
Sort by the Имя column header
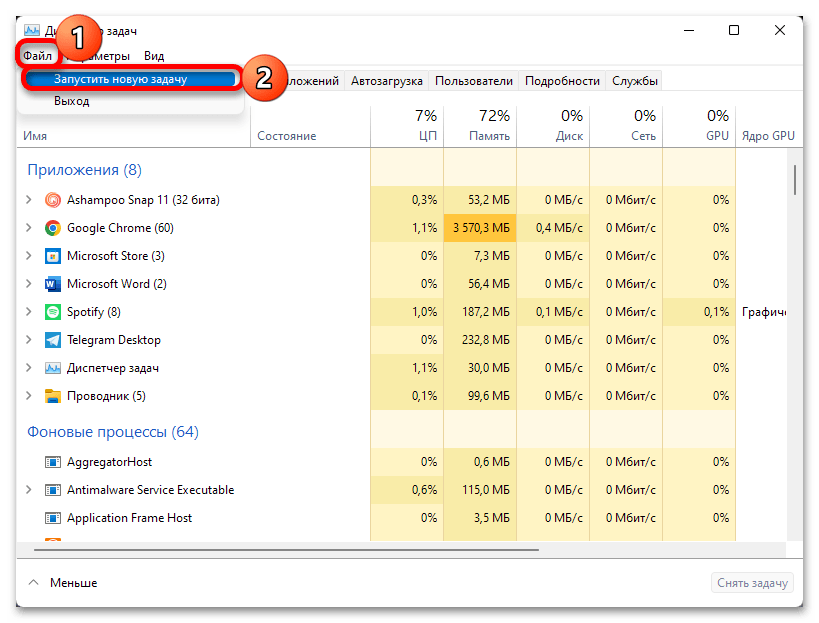(x=133, y=127)
